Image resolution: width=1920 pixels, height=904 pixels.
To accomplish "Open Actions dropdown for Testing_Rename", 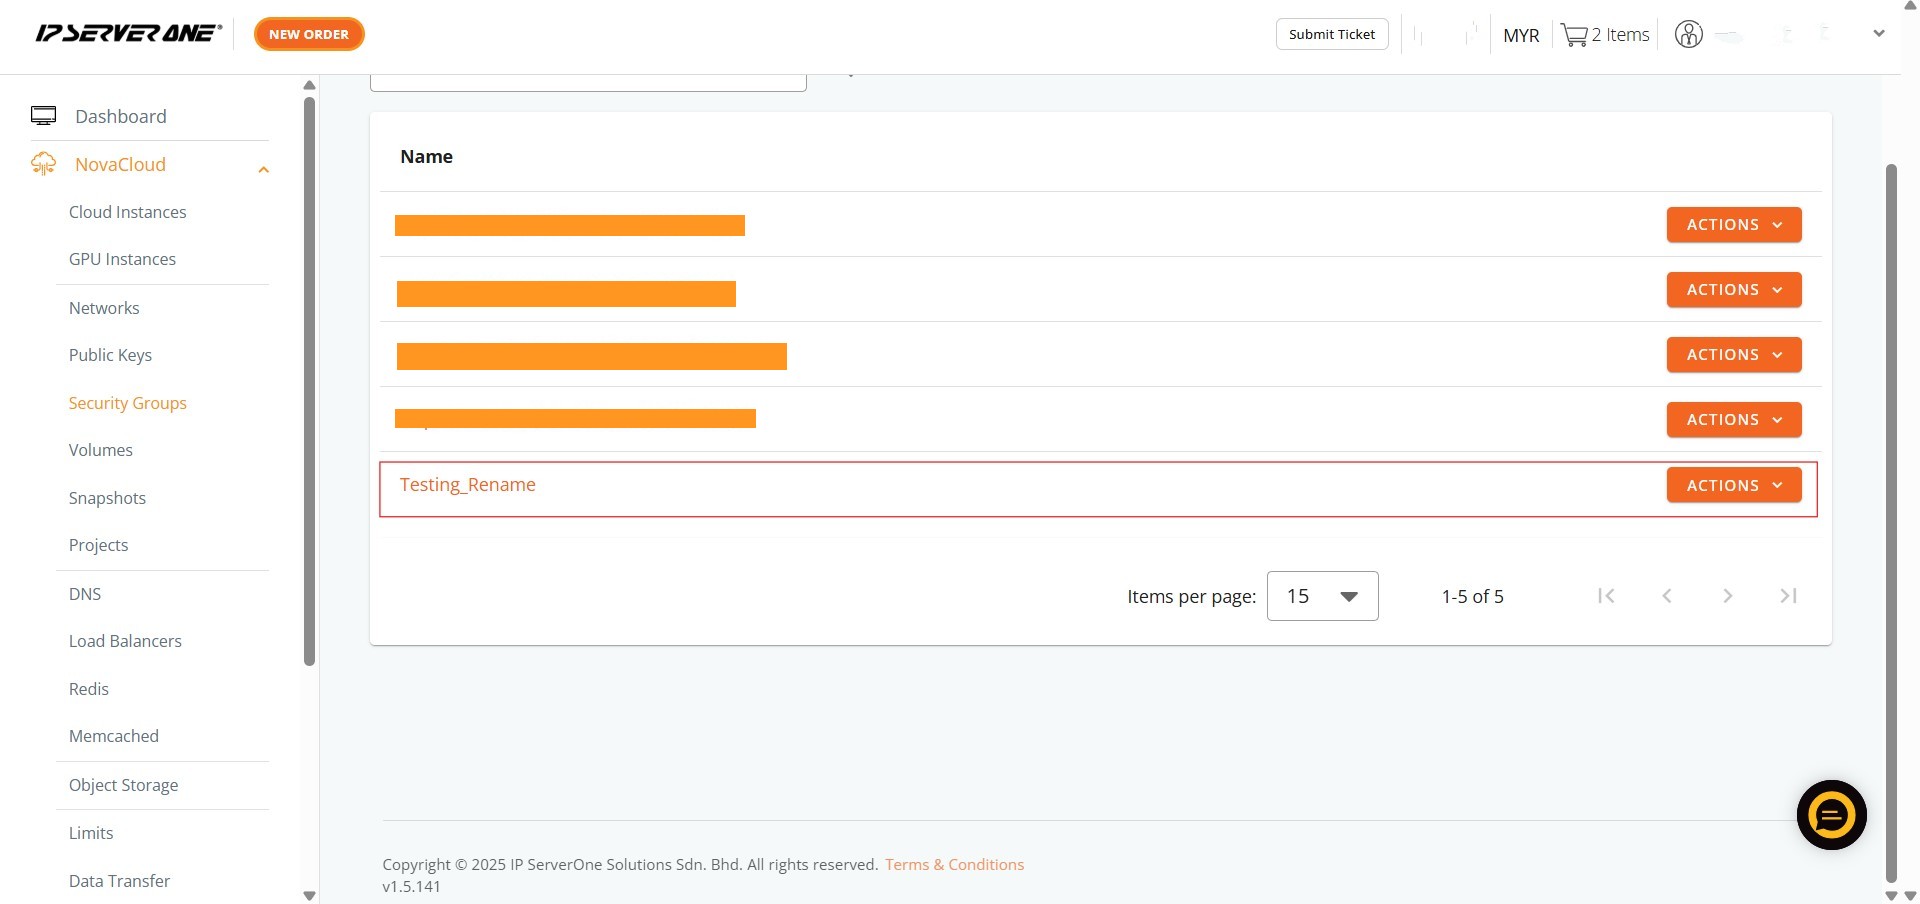I will click(x=1733, y=485).
